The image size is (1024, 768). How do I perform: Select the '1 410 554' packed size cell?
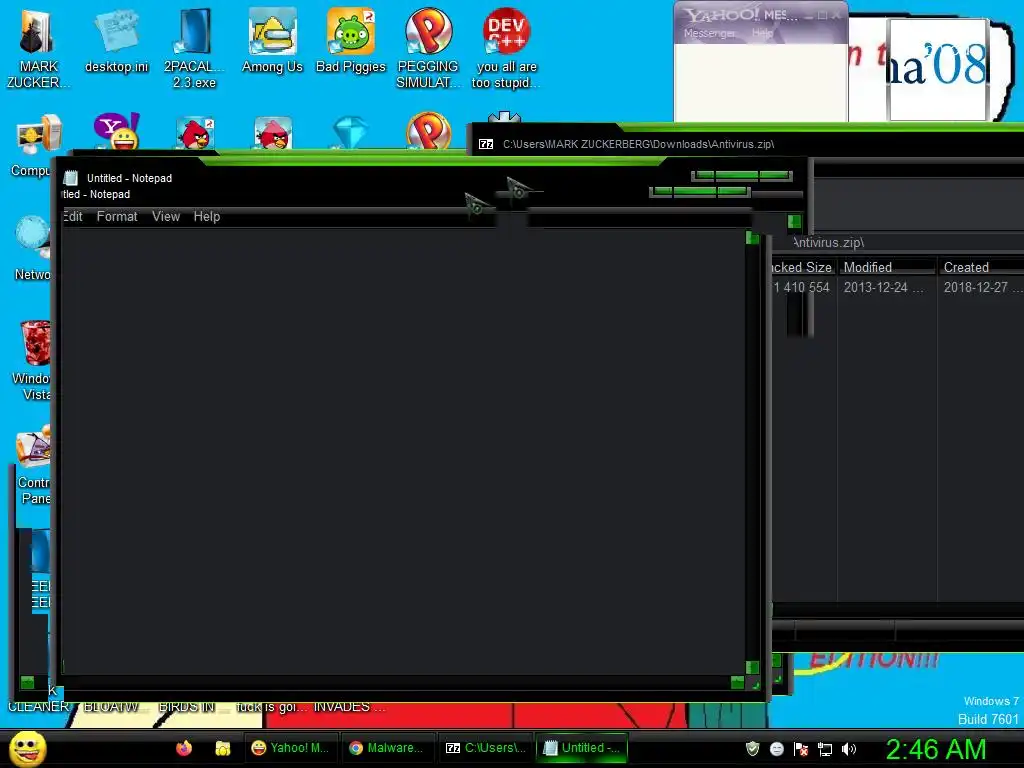(x=801, y=287)
